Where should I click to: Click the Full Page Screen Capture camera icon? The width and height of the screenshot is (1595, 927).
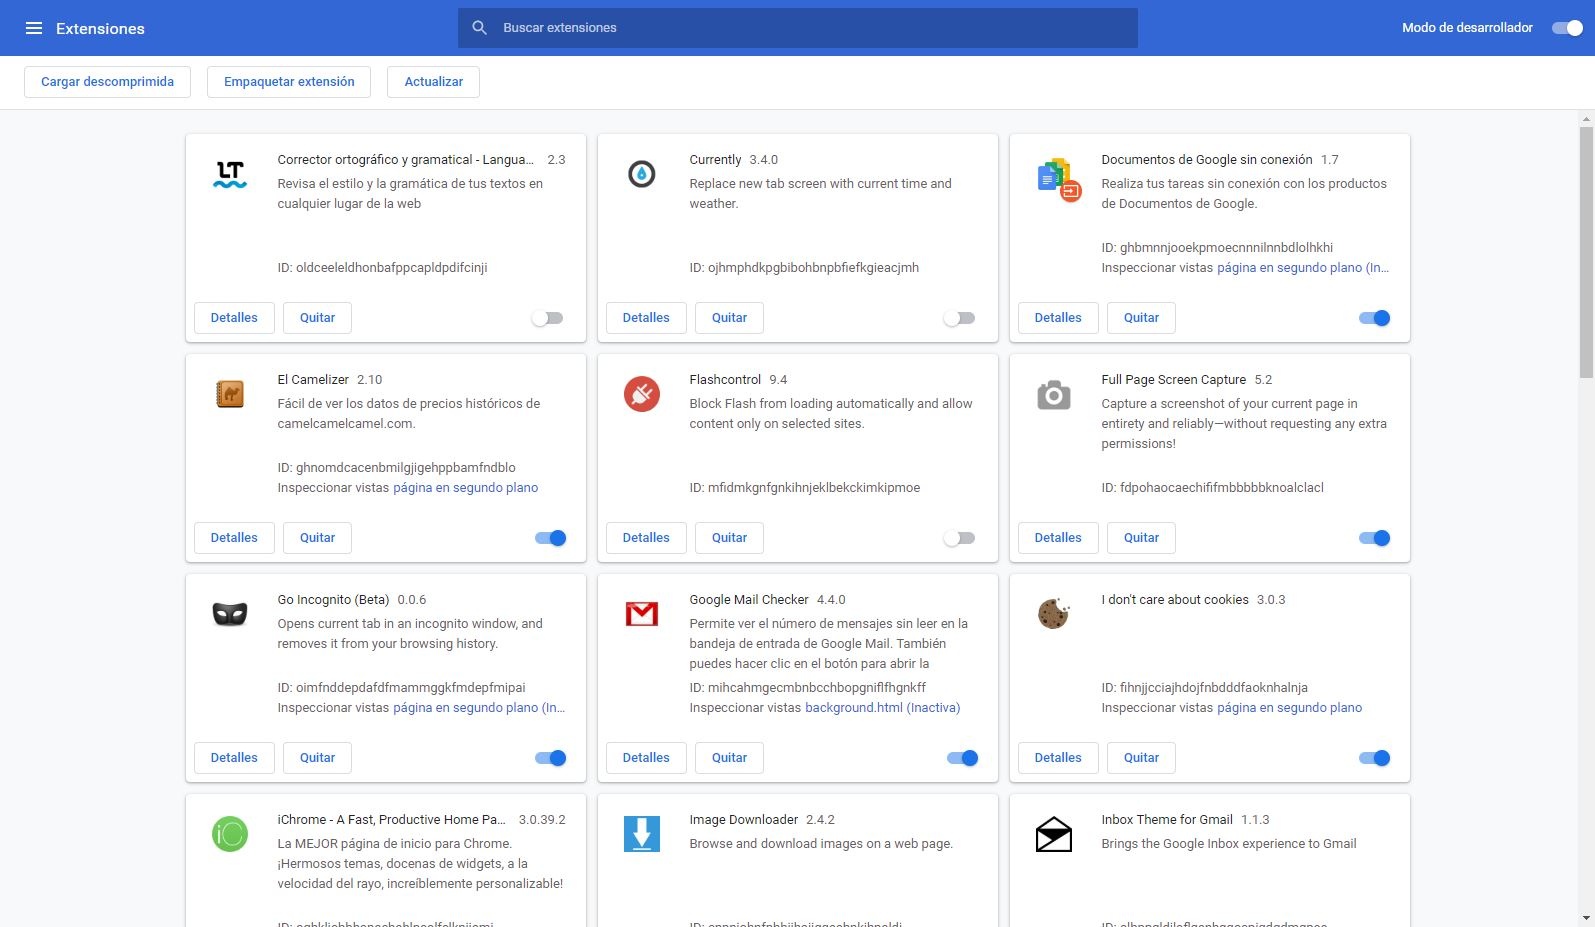click(x=1054, y=395)
